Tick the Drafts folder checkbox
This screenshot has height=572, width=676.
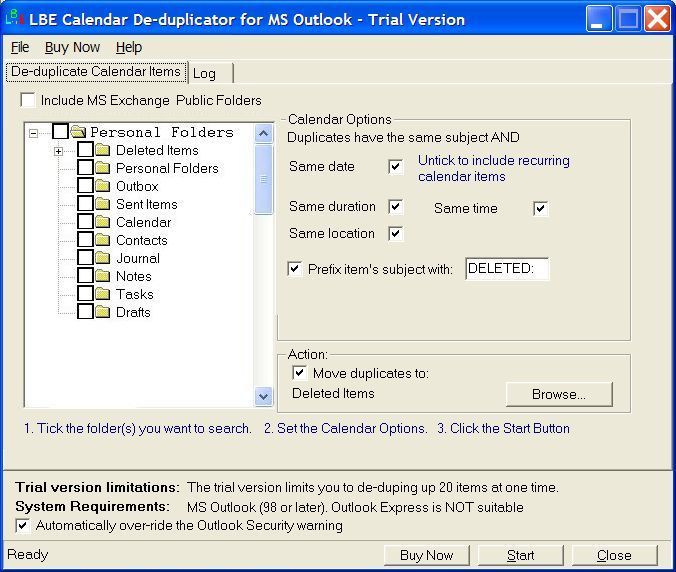click(x=85, y=312)
